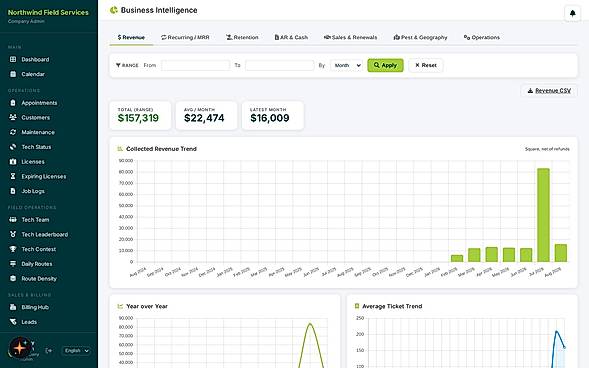589x368 pixels.
Task: Click the Year over Year chart icon
Action: pos(120,306)
